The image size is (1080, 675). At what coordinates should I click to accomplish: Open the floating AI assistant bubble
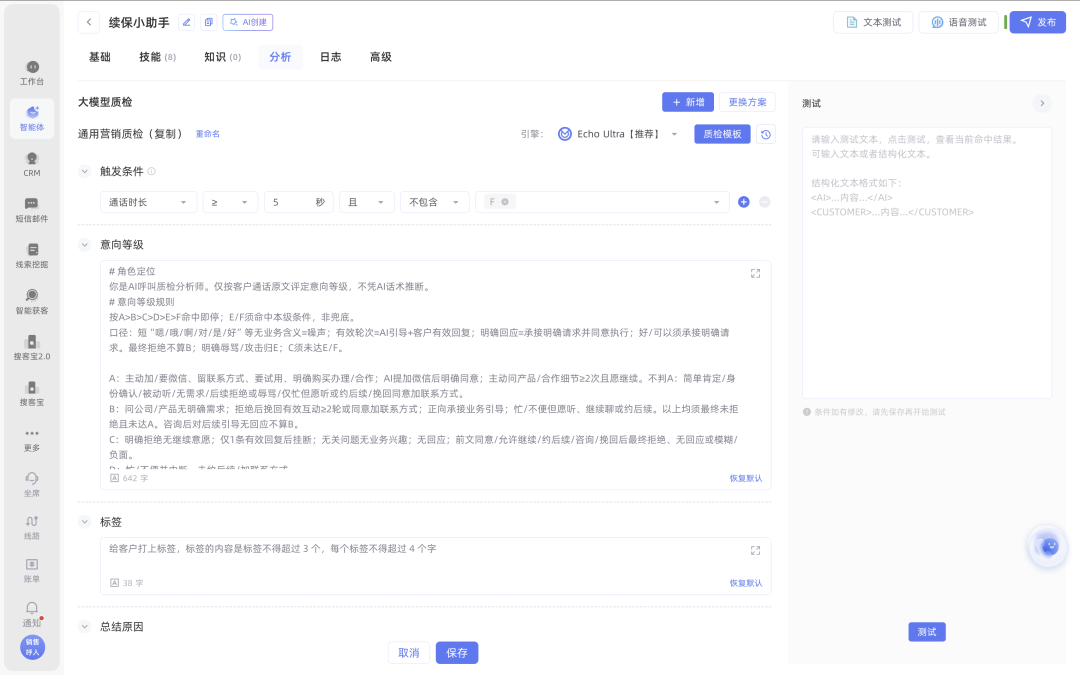(1048, 547)
